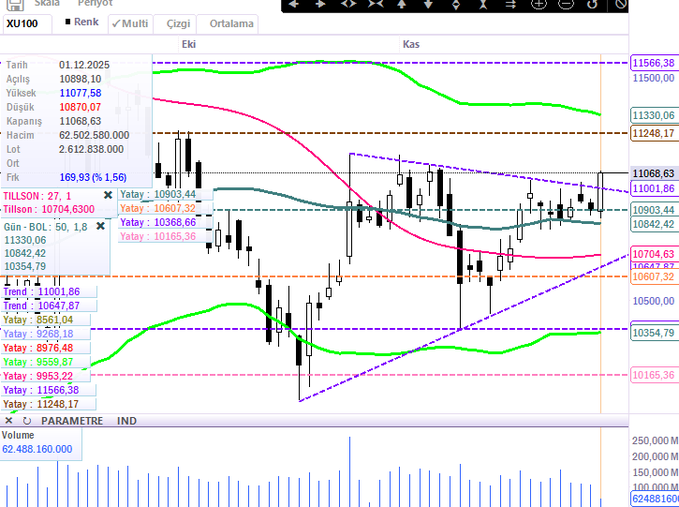Screen dimensions: 679x507
Task: Click the 11068,63 last price tag on axis
Action: pyautogui.click(x=654, y=173)
